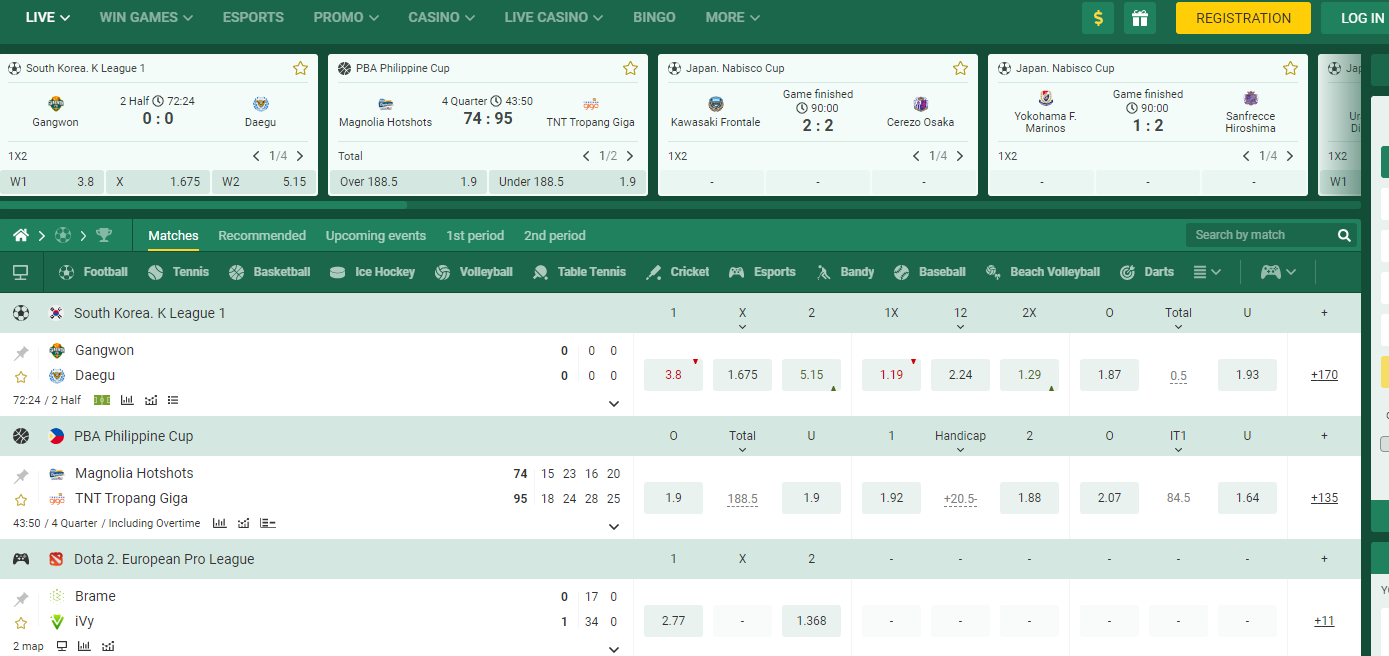The height and width of the screenshot is (656, 1389).
Task: Filter live matches by Beach Volleyball
Action: (1042, 272)
